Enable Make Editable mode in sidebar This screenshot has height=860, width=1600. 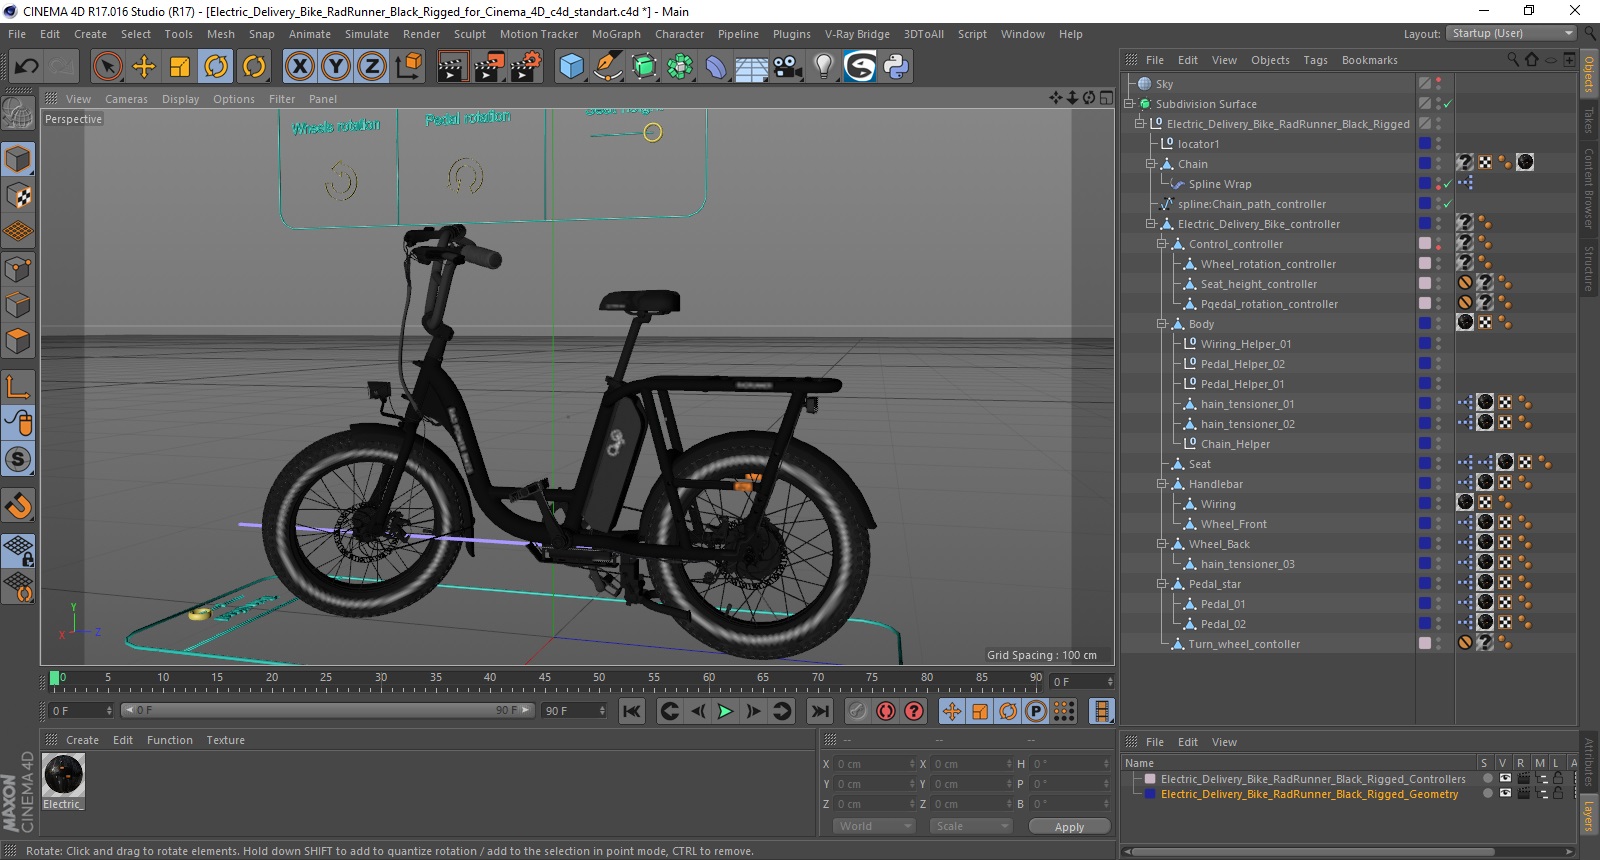point(18,115)
